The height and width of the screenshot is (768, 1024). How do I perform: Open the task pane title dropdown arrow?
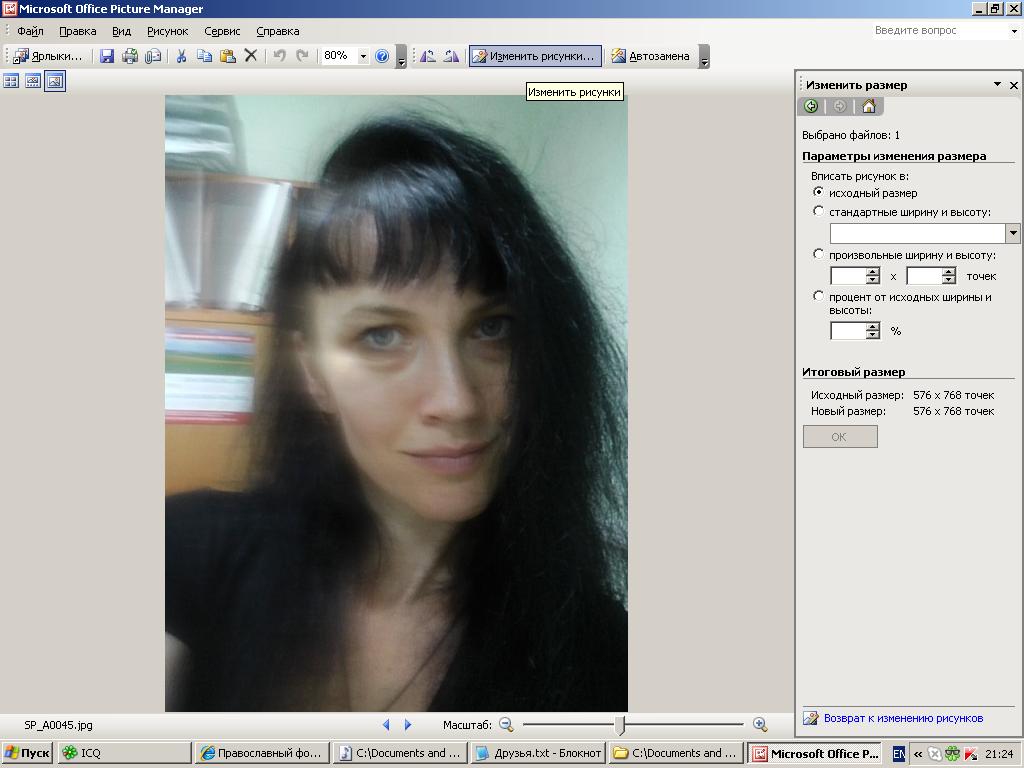997,84
